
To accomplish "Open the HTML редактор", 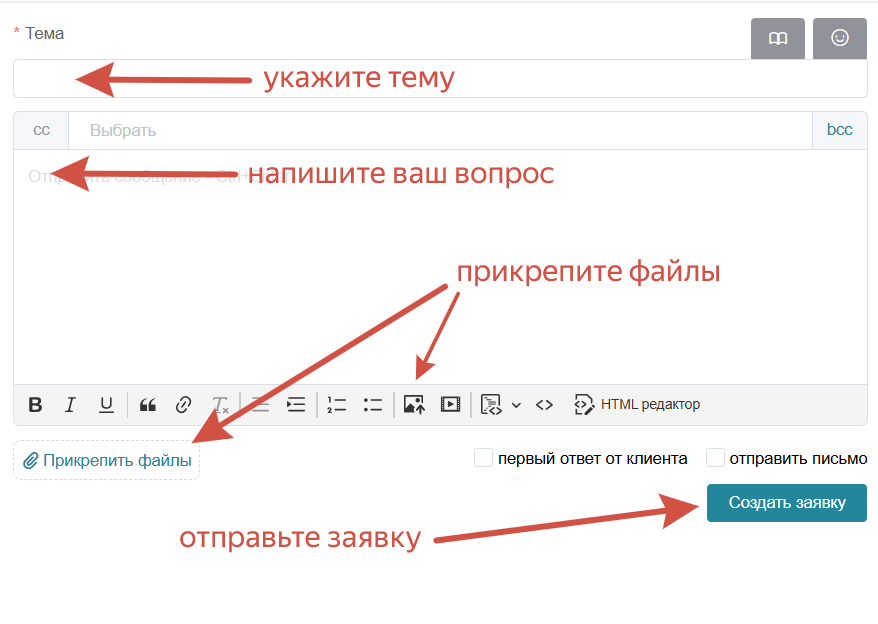I will [637, 404].
